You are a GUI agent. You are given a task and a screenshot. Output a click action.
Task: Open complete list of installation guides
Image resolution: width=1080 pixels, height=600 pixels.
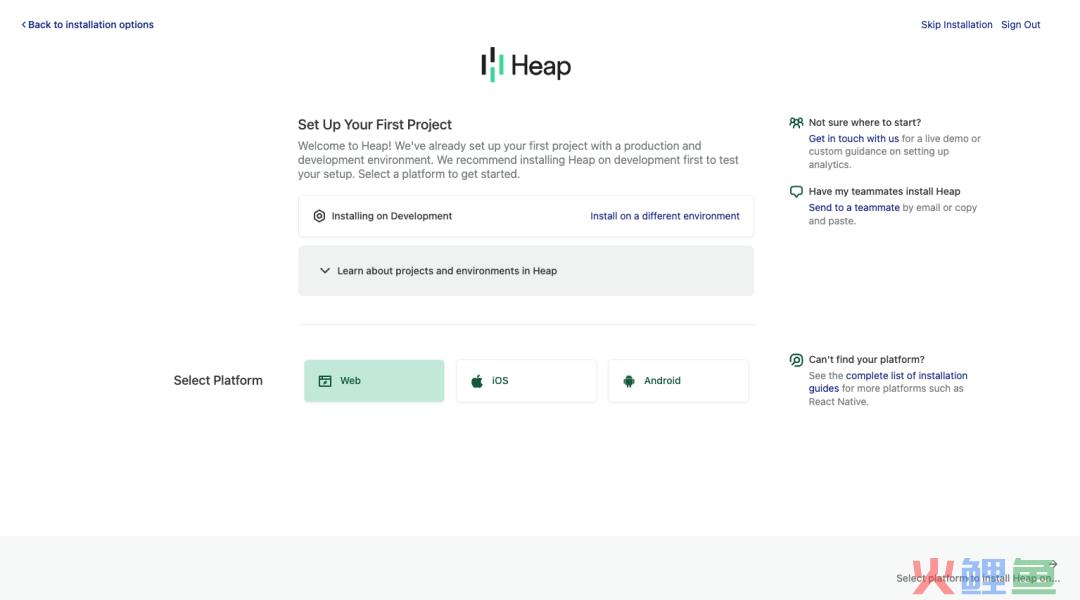[889, 382]
